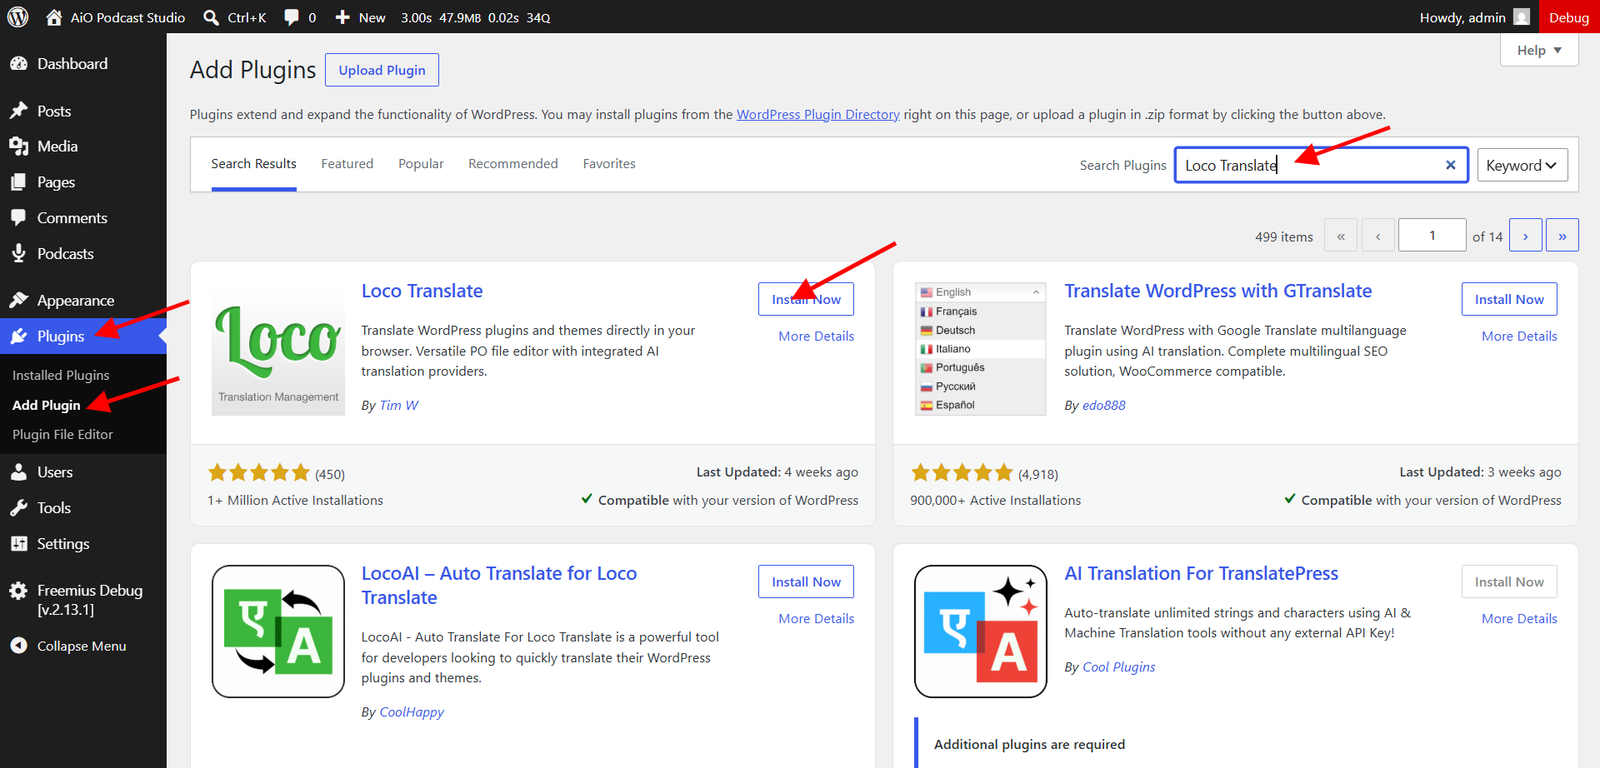Open Users icon in the sidebar

point(19,472)
